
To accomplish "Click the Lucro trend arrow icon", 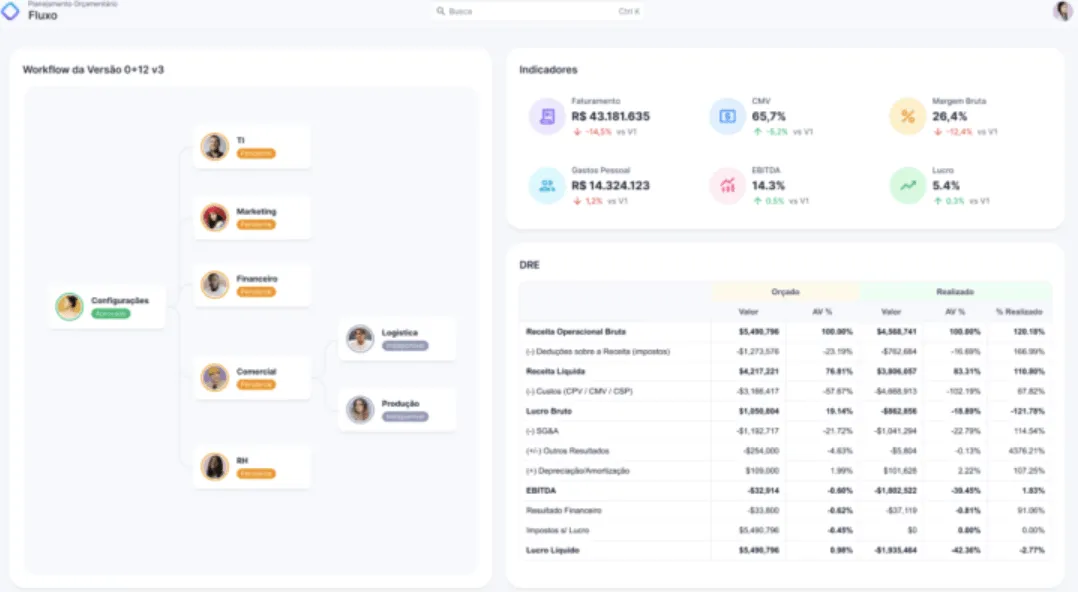I will pos(908,186).
